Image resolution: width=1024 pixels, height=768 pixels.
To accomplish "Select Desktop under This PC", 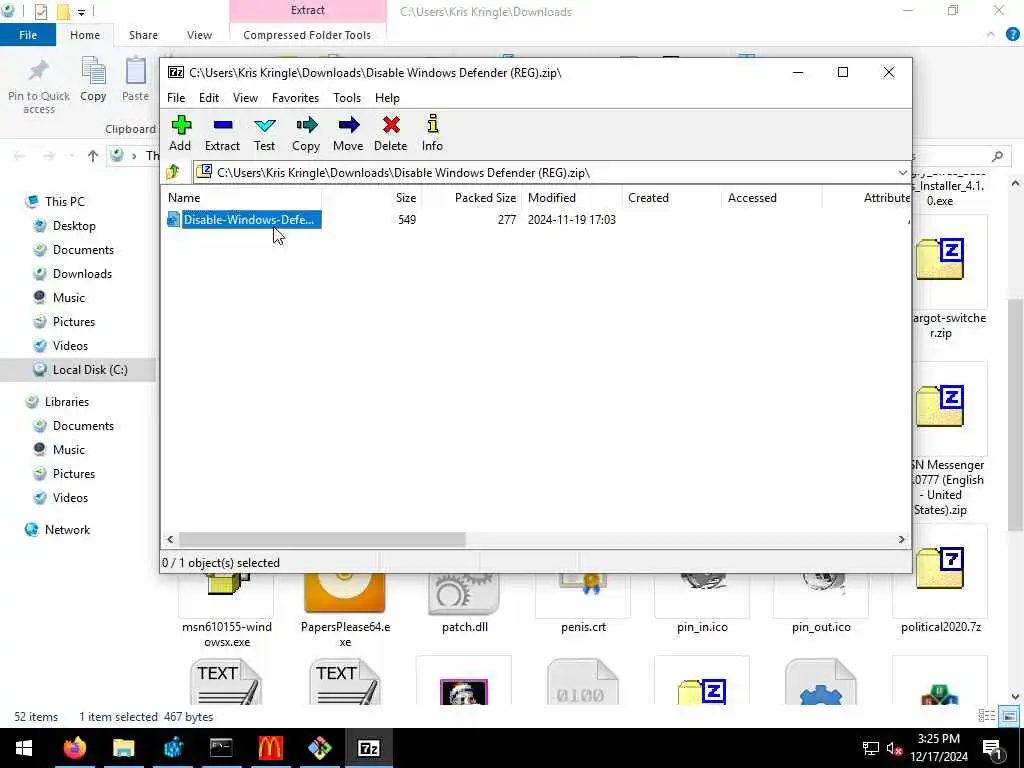I will point(74,226).
